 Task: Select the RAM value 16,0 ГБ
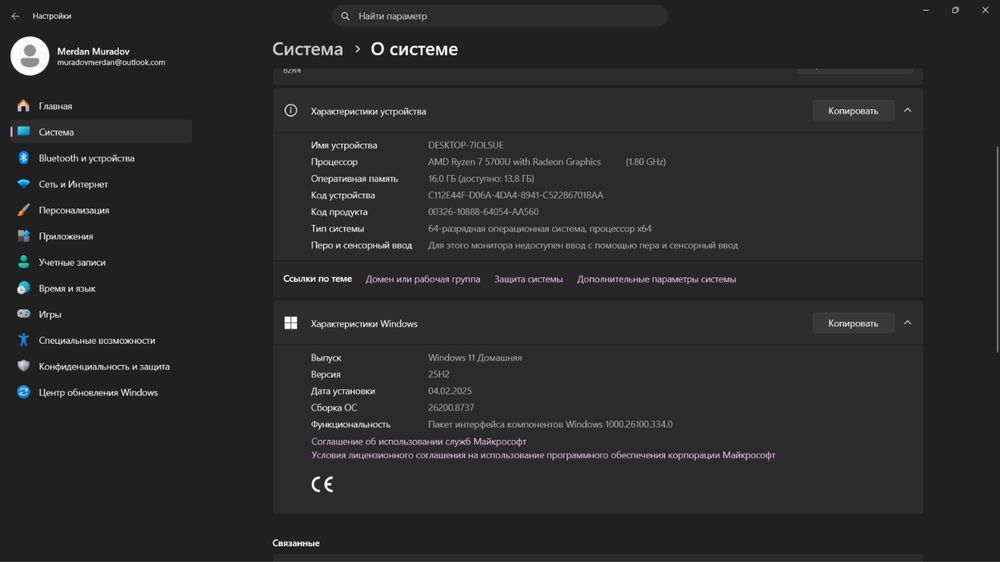(x=481, y=179)
